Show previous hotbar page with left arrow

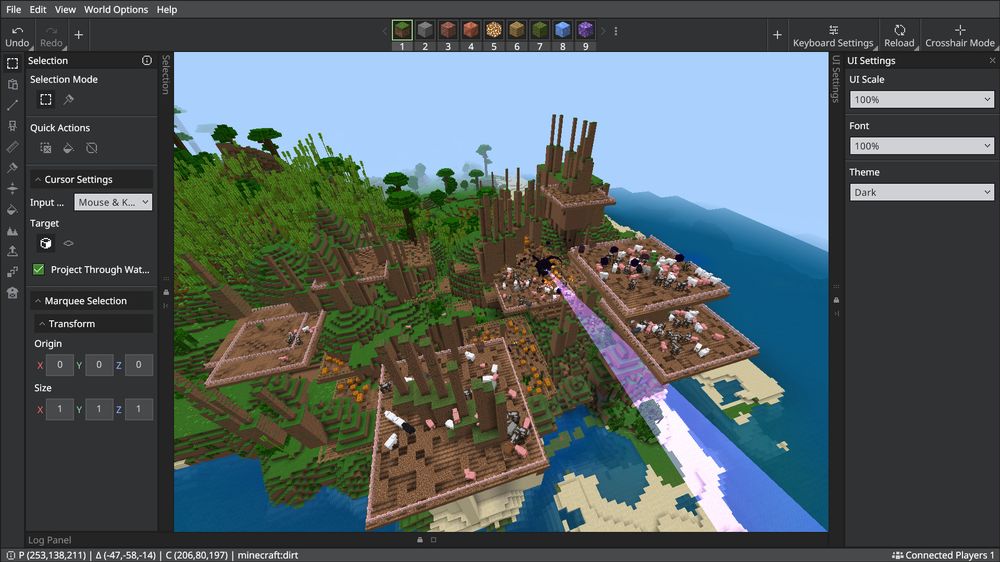(x=385, y=31)
